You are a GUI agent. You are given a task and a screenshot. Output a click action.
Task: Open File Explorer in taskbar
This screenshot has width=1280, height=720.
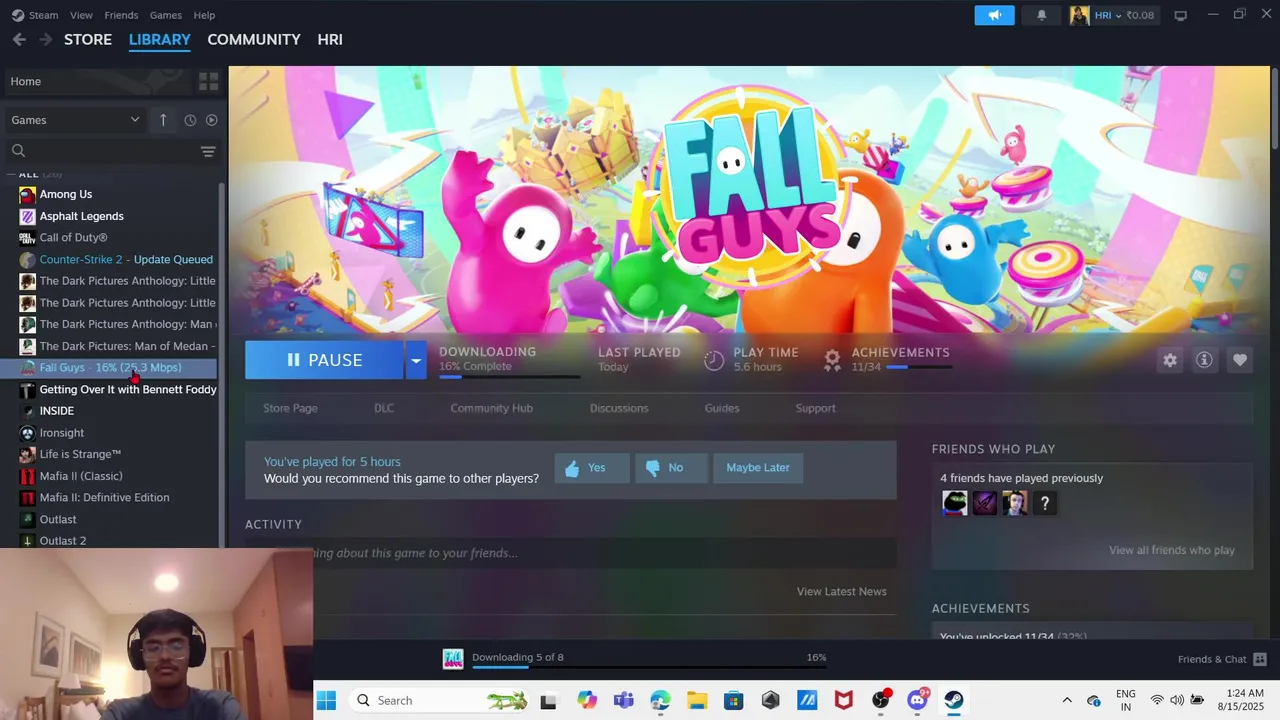point(697,700)
